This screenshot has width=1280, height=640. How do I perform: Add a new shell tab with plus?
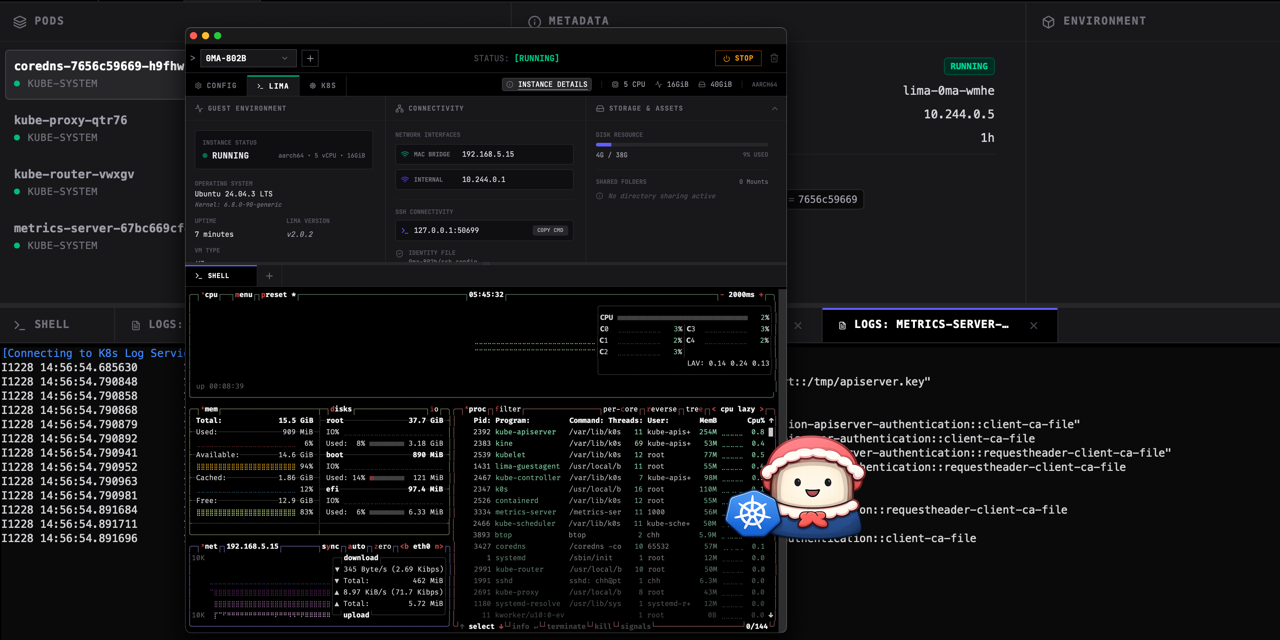pyautogui.click(x=269, y=276)
